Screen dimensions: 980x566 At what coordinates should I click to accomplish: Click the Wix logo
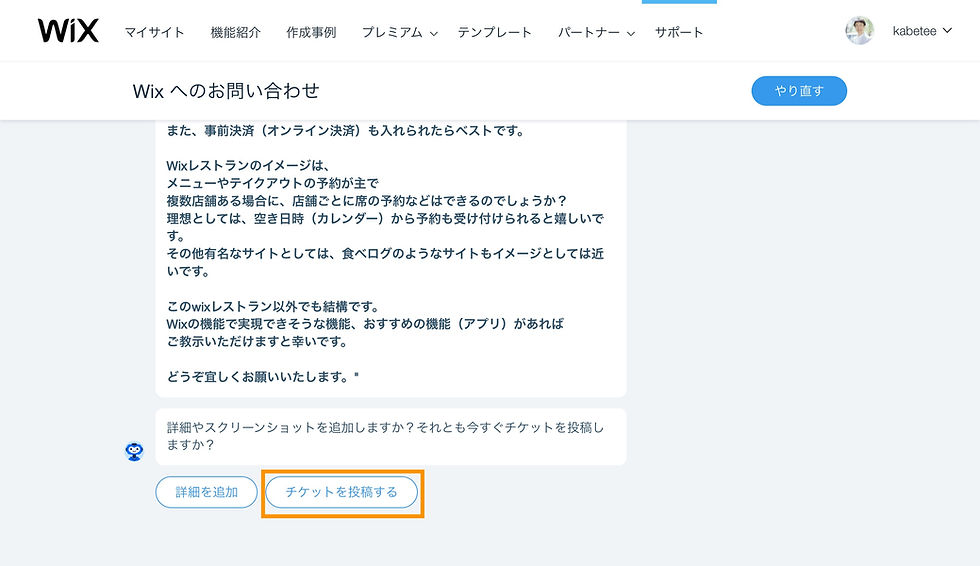(68, 31)
